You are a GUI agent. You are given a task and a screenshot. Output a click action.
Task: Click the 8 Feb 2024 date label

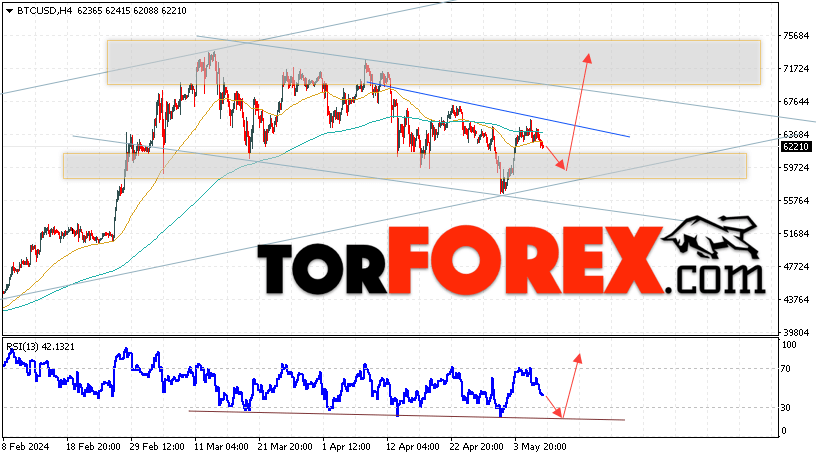[x=26, y=447]
